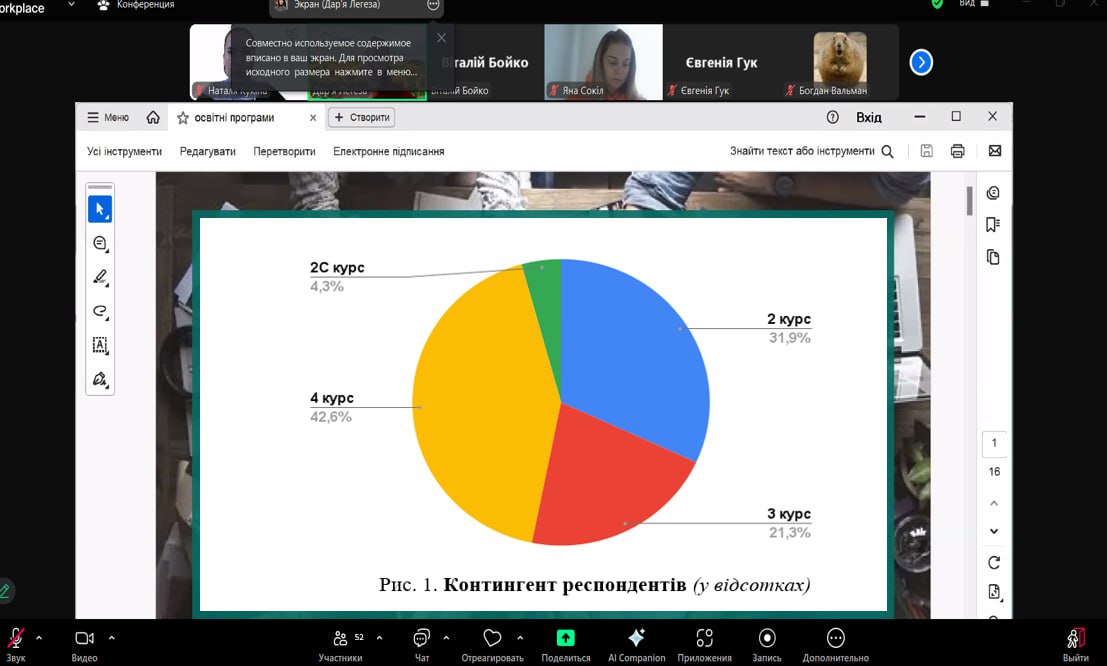Viewport: 1107px width, 666px height.
Task: Open Усі інструменти tab
Action: (124, 151)
